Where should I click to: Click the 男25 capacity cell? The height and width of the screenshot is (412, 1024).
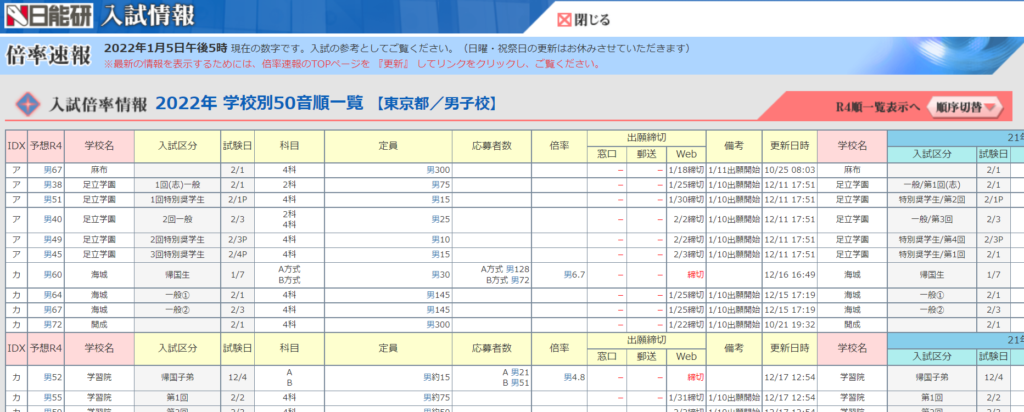[x=441, y=219]
